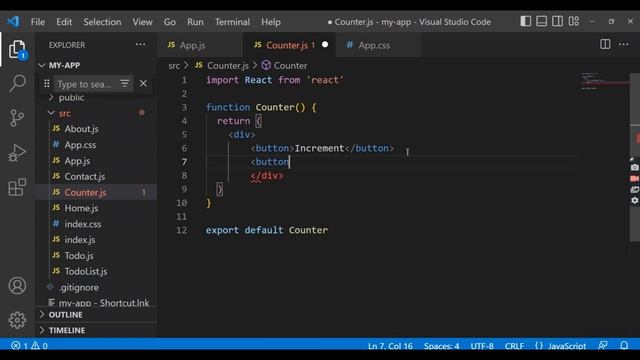Open the File menu

click(x=38, y=22)
